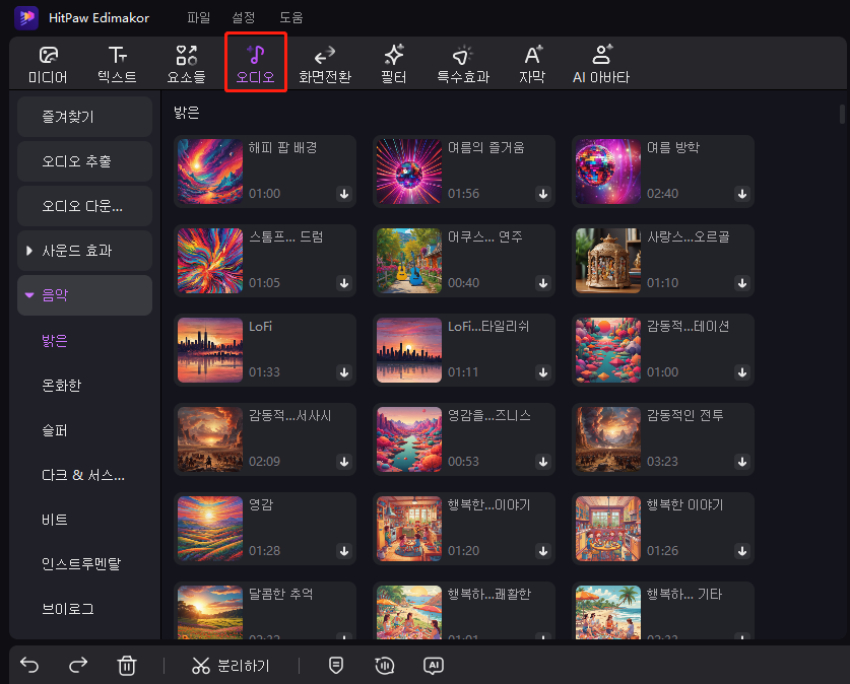Open the 필터 (Filters) panel
Image resolution: width=850 pixels, height=684 pixels.
pyautogui.click(x=394, y=64)
